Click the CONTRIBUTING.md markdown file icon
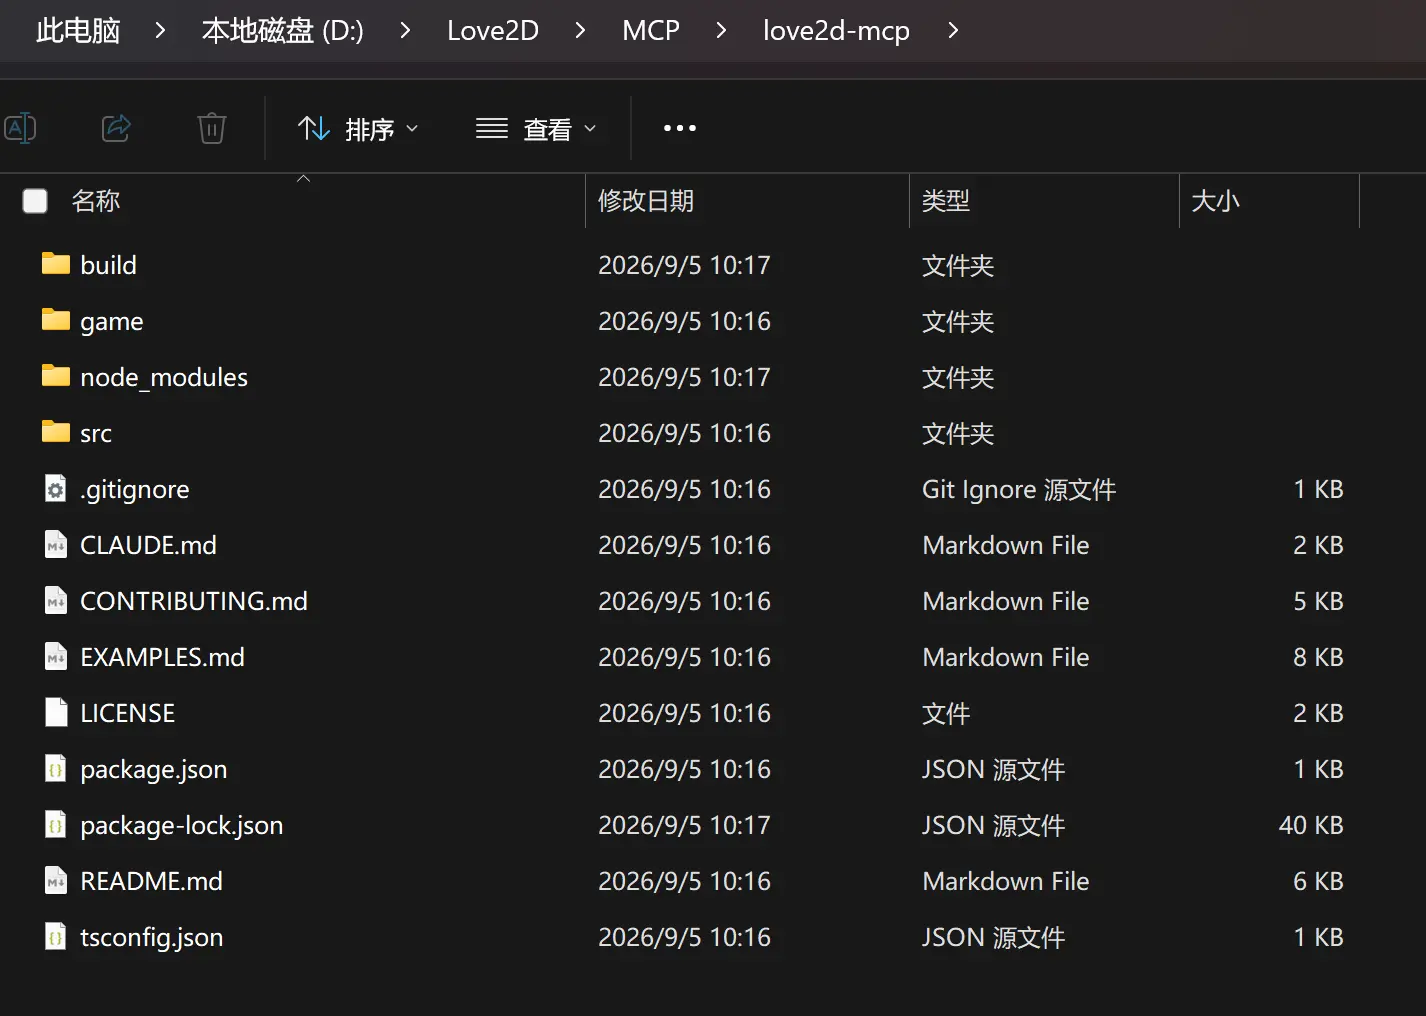1426x1016 pixels. click(x=56, y=601)
